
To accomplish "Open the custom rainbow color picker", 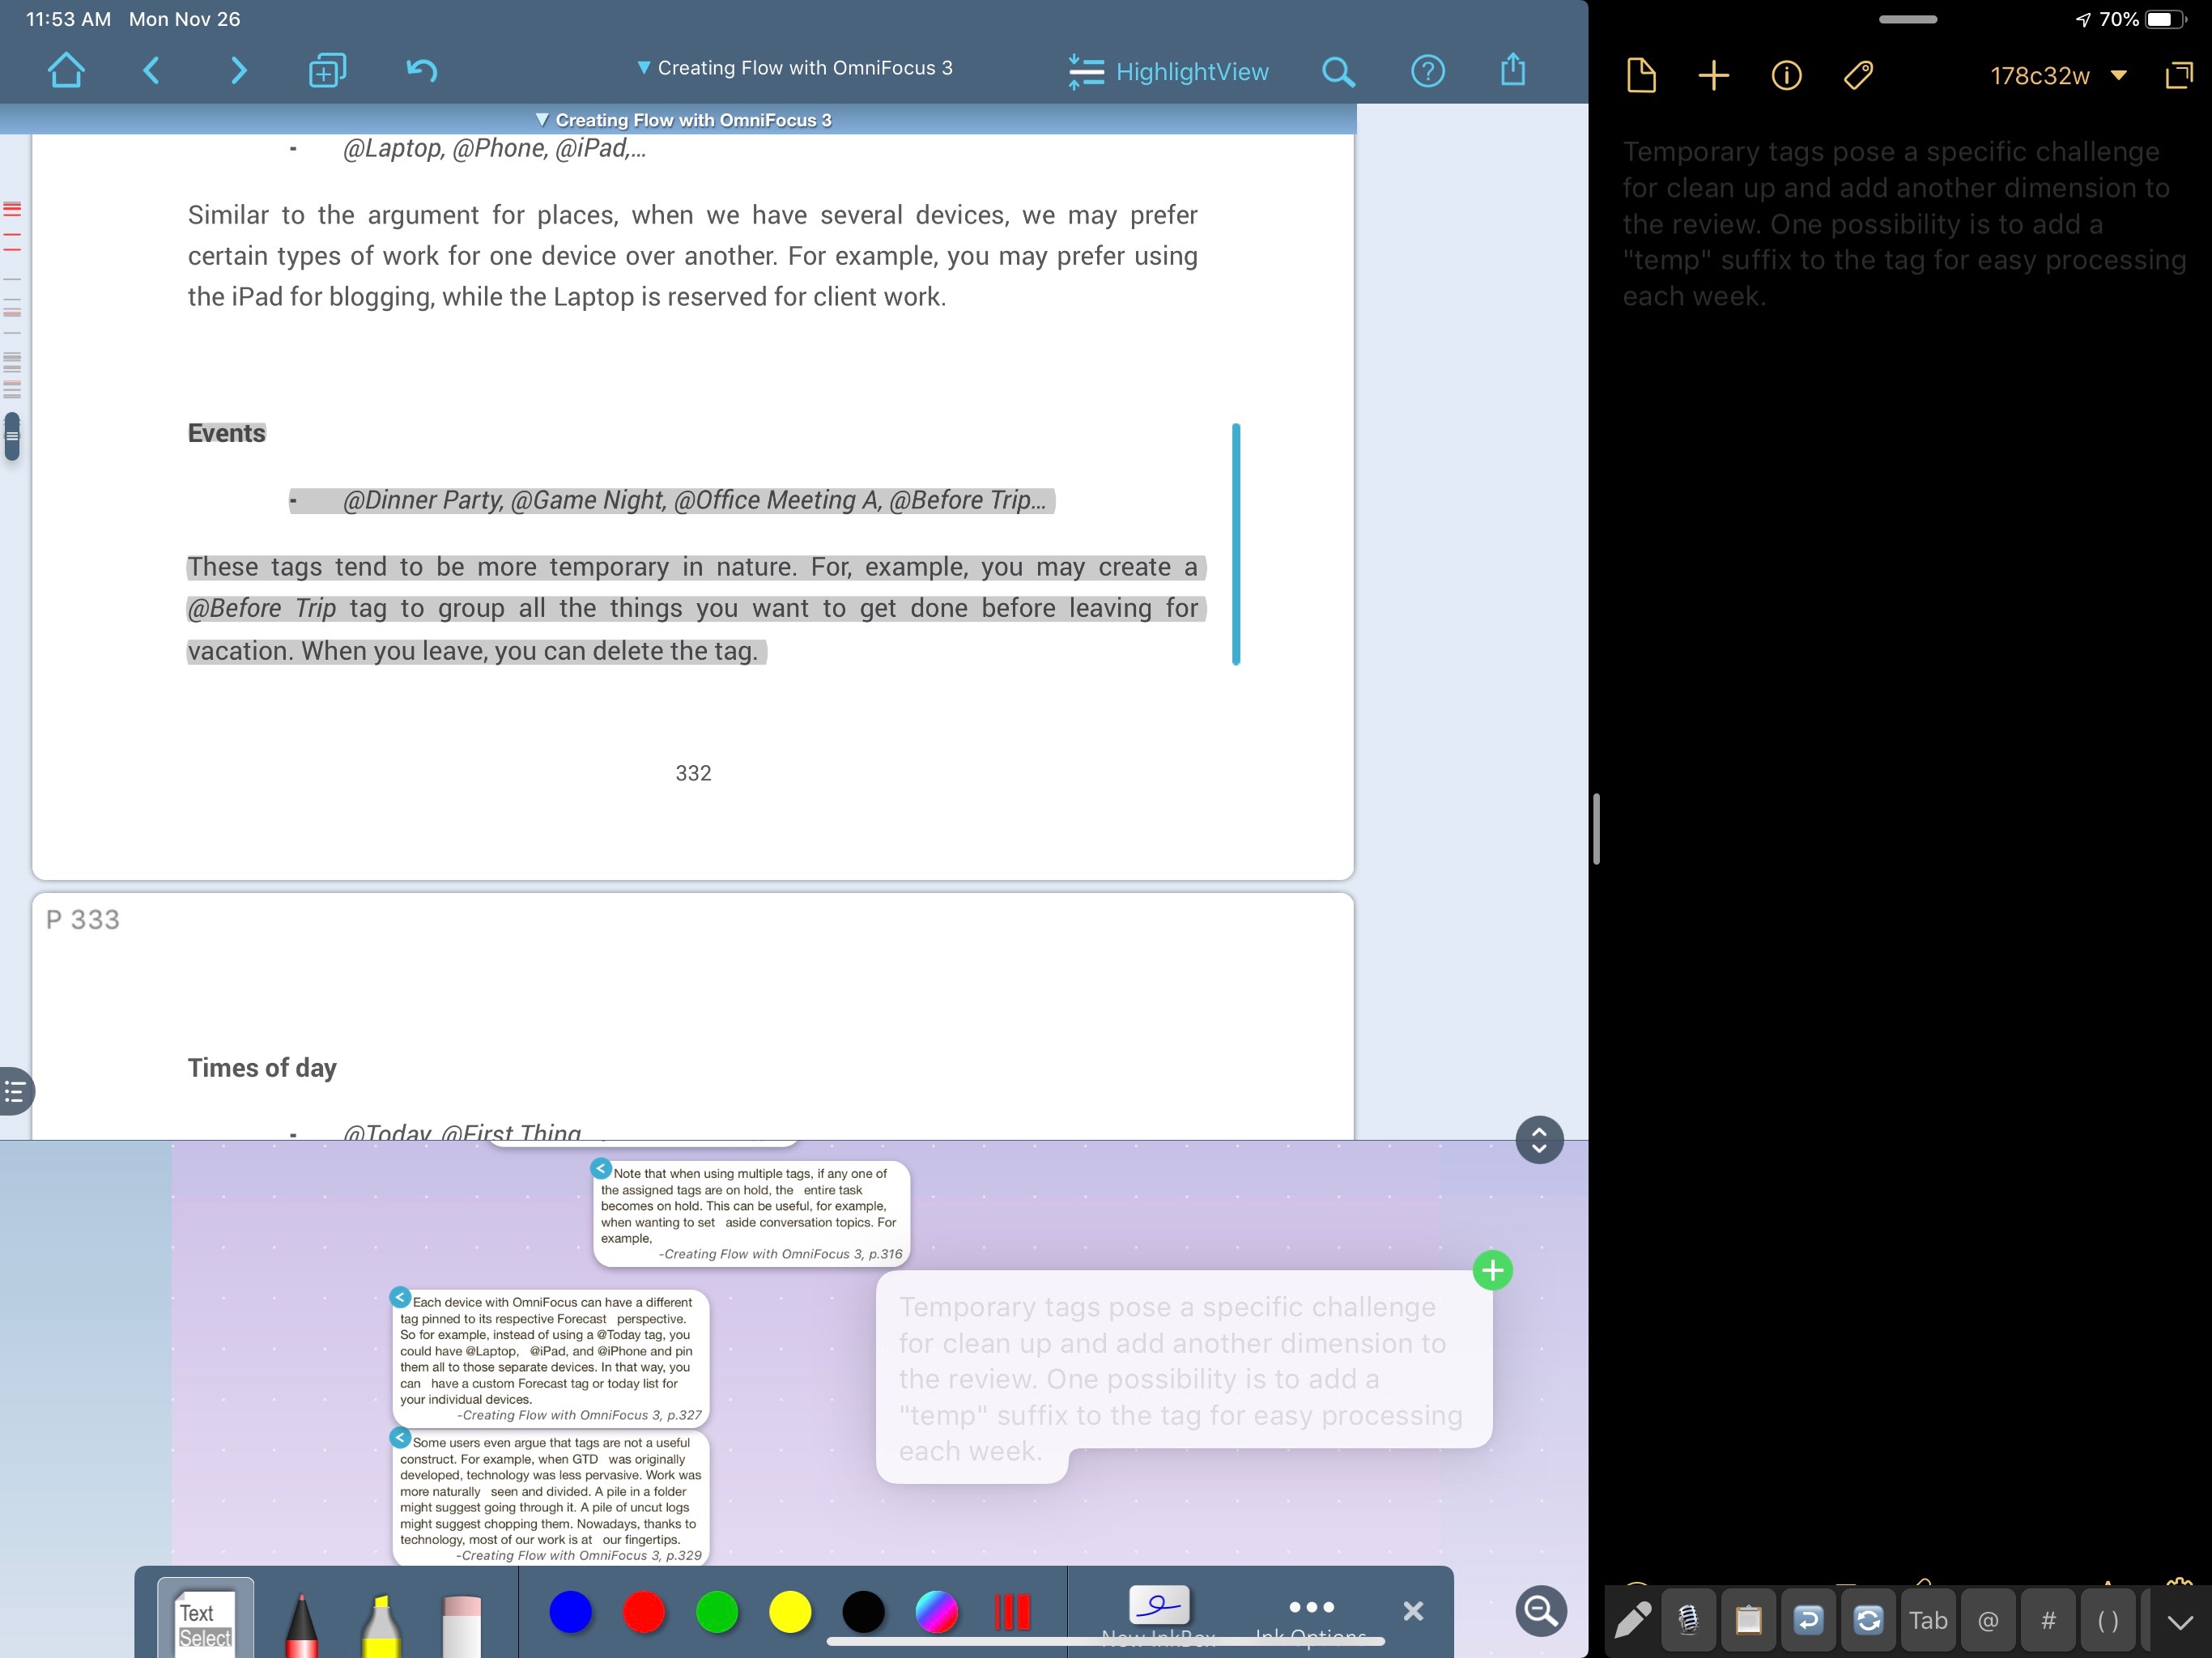I will pos(936,1612).
